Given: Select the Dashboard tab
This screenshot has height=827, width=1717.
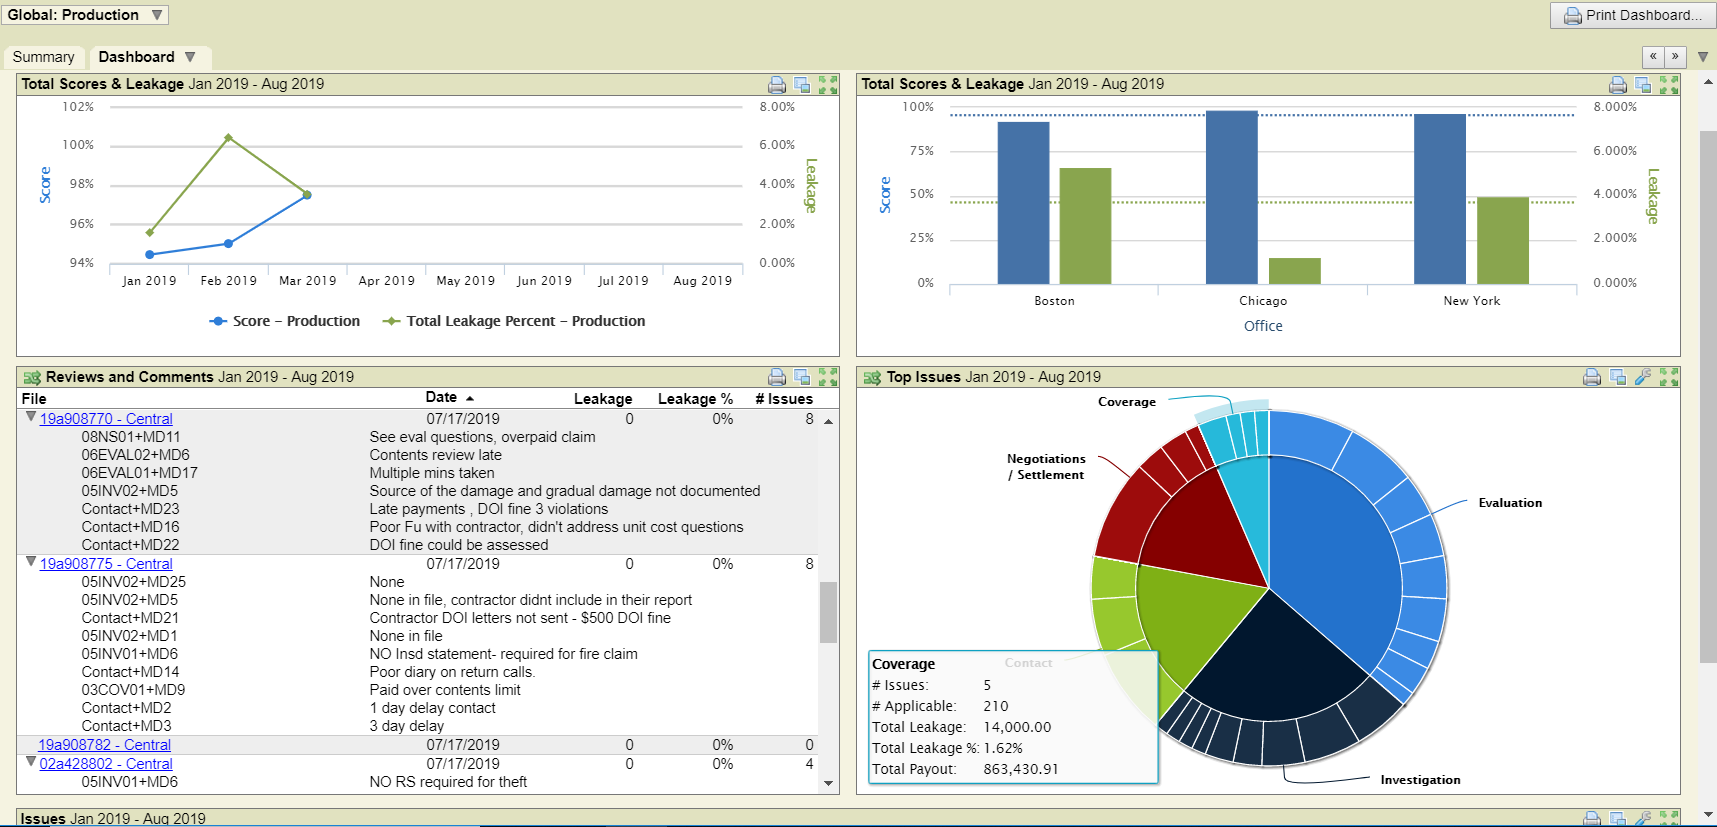Looking at the screenshot, I should (x=137, y=57).
